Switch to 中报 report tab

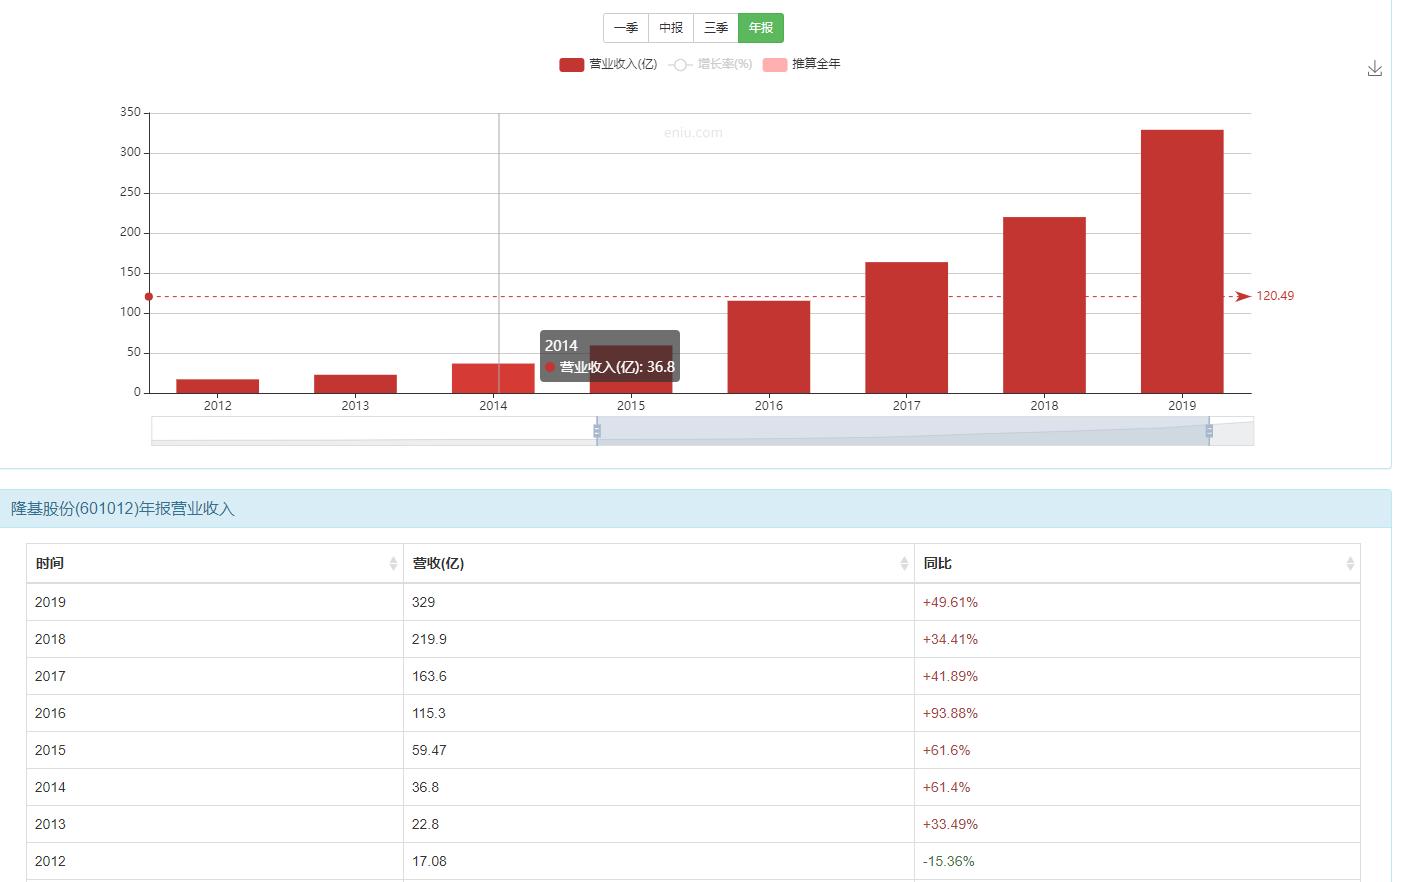click(x=671, y=28)
